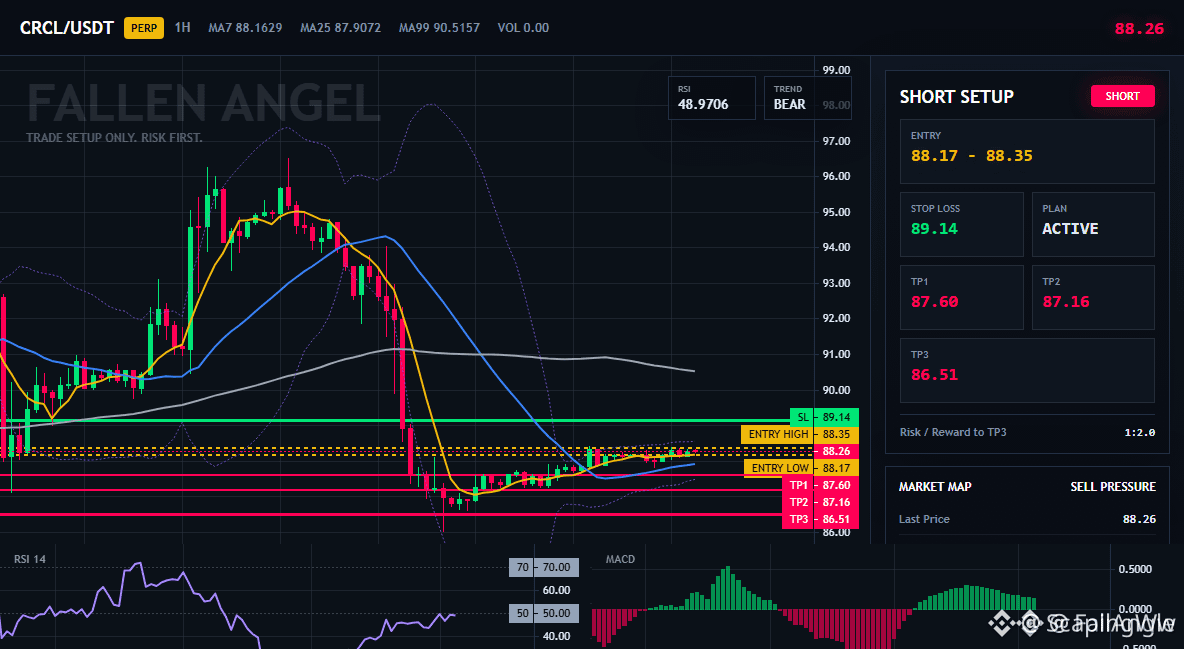Click the RSI 14 pane label
The width and height of the screenshot is (1184, 649).
click(29, 559)
